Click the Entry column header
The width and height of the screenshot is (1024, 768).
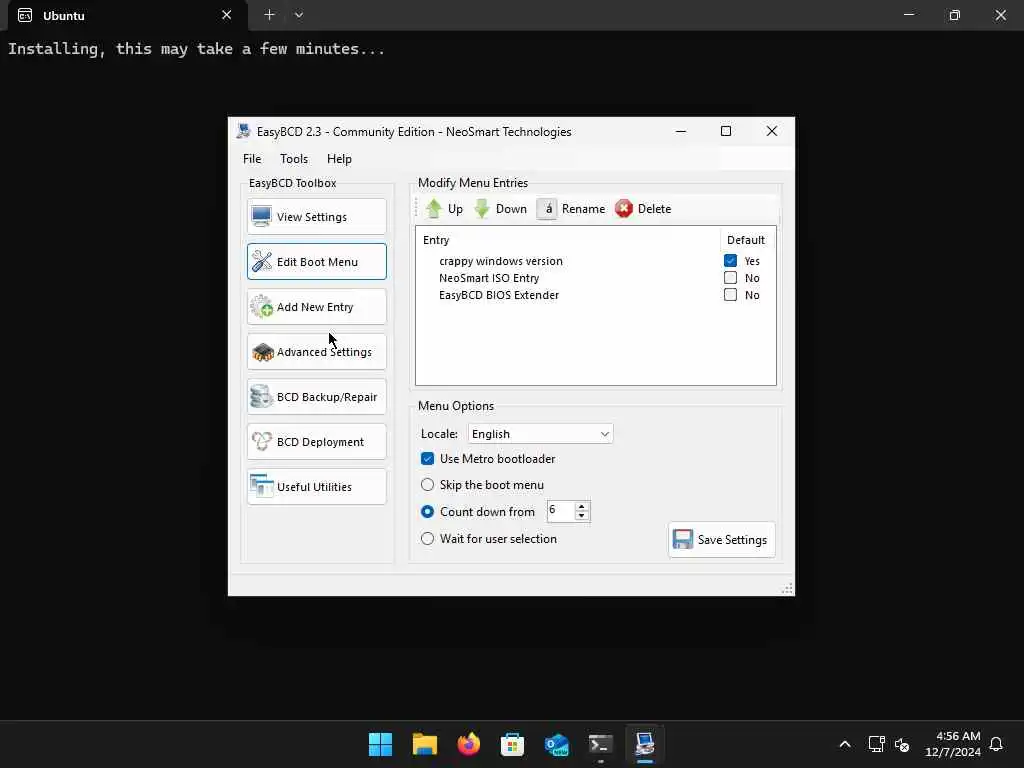568,240
